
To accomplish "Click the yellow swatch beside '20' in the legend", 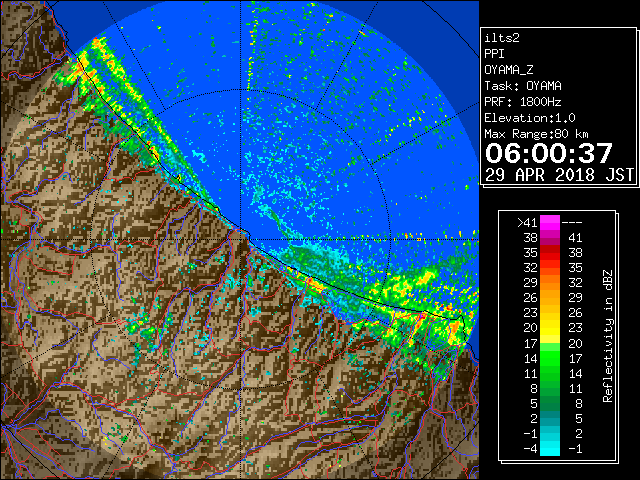I will 550,328.
